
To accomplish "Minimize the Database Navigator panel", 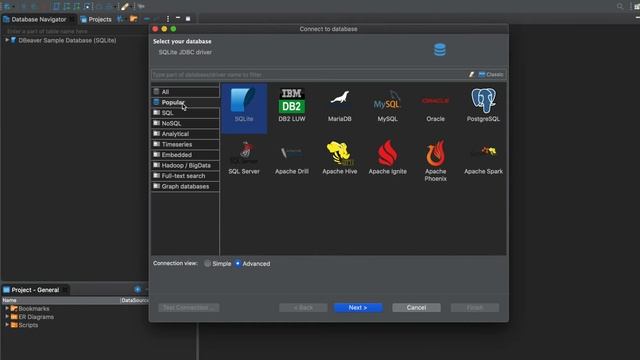I will [x=178, y=18].
